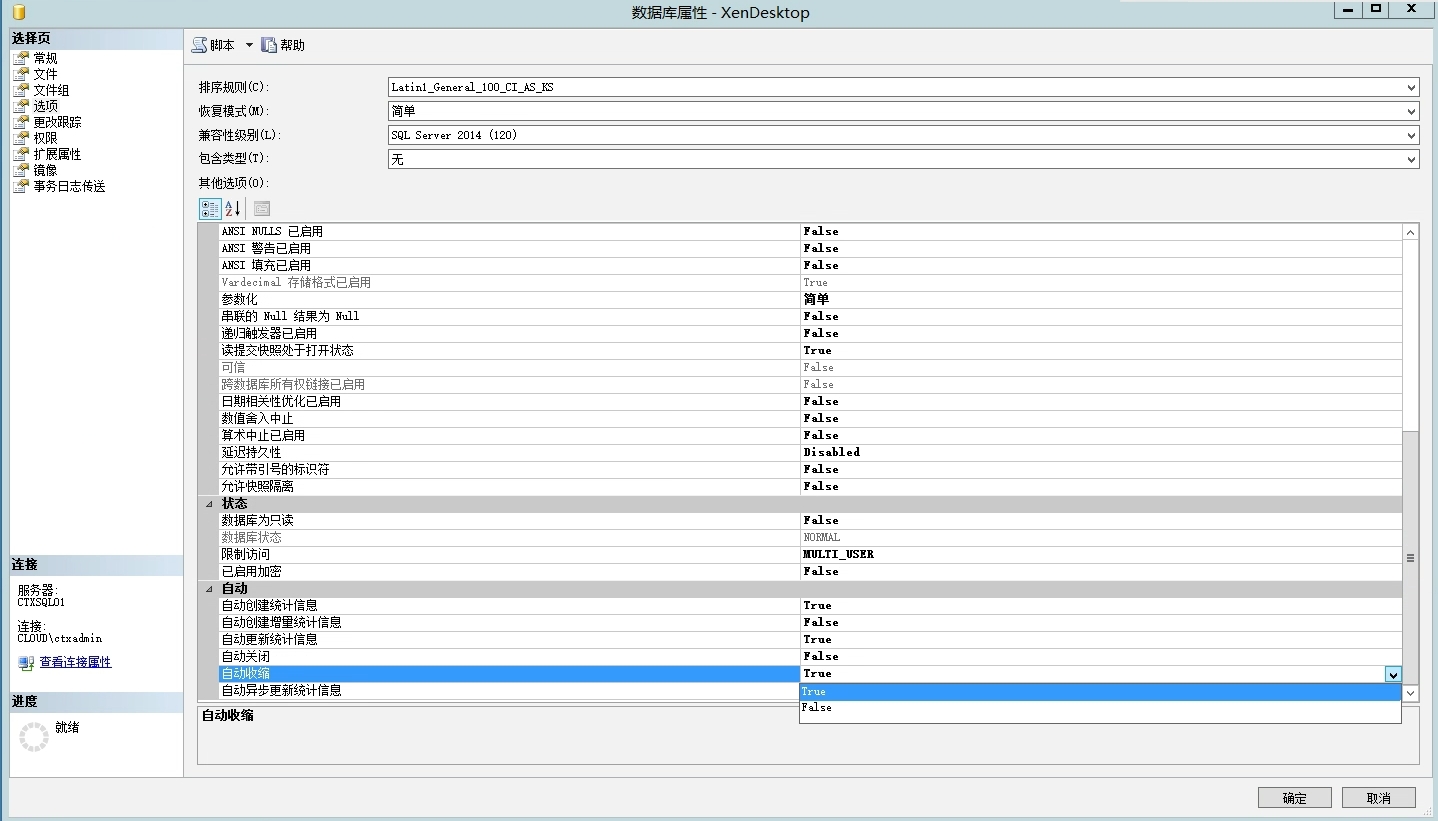This screenshot has height=821, width=1438.
Task: Choose True in the auto shrink dropdown list
Action: coord(814,692)
